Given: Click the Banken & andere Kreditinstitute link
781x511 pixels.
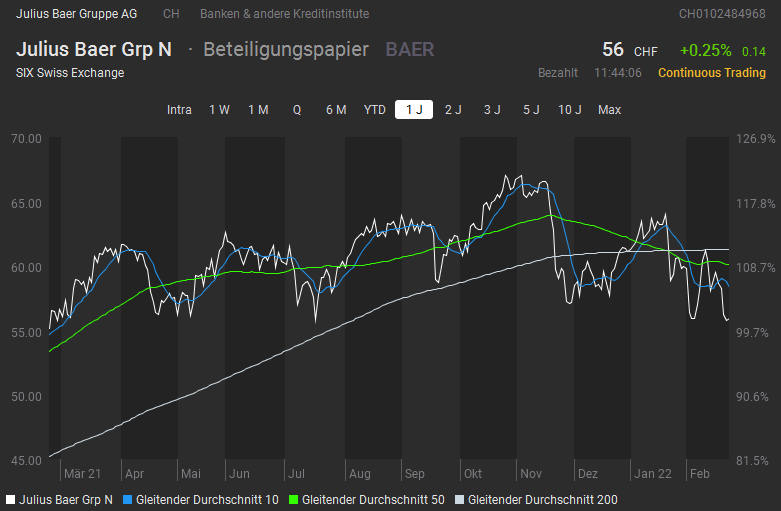Looking at the screenshot, I should click(x=284, y=14).
